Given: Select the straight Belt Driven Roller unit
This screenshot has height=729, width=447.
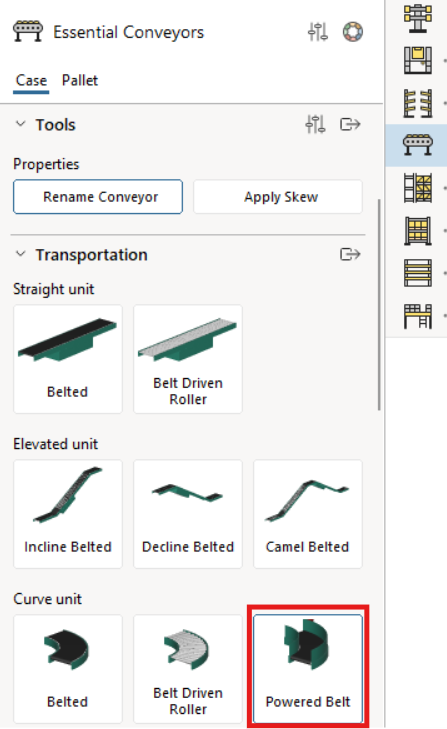Looking at the screenshot, I should tap(188, 359).
